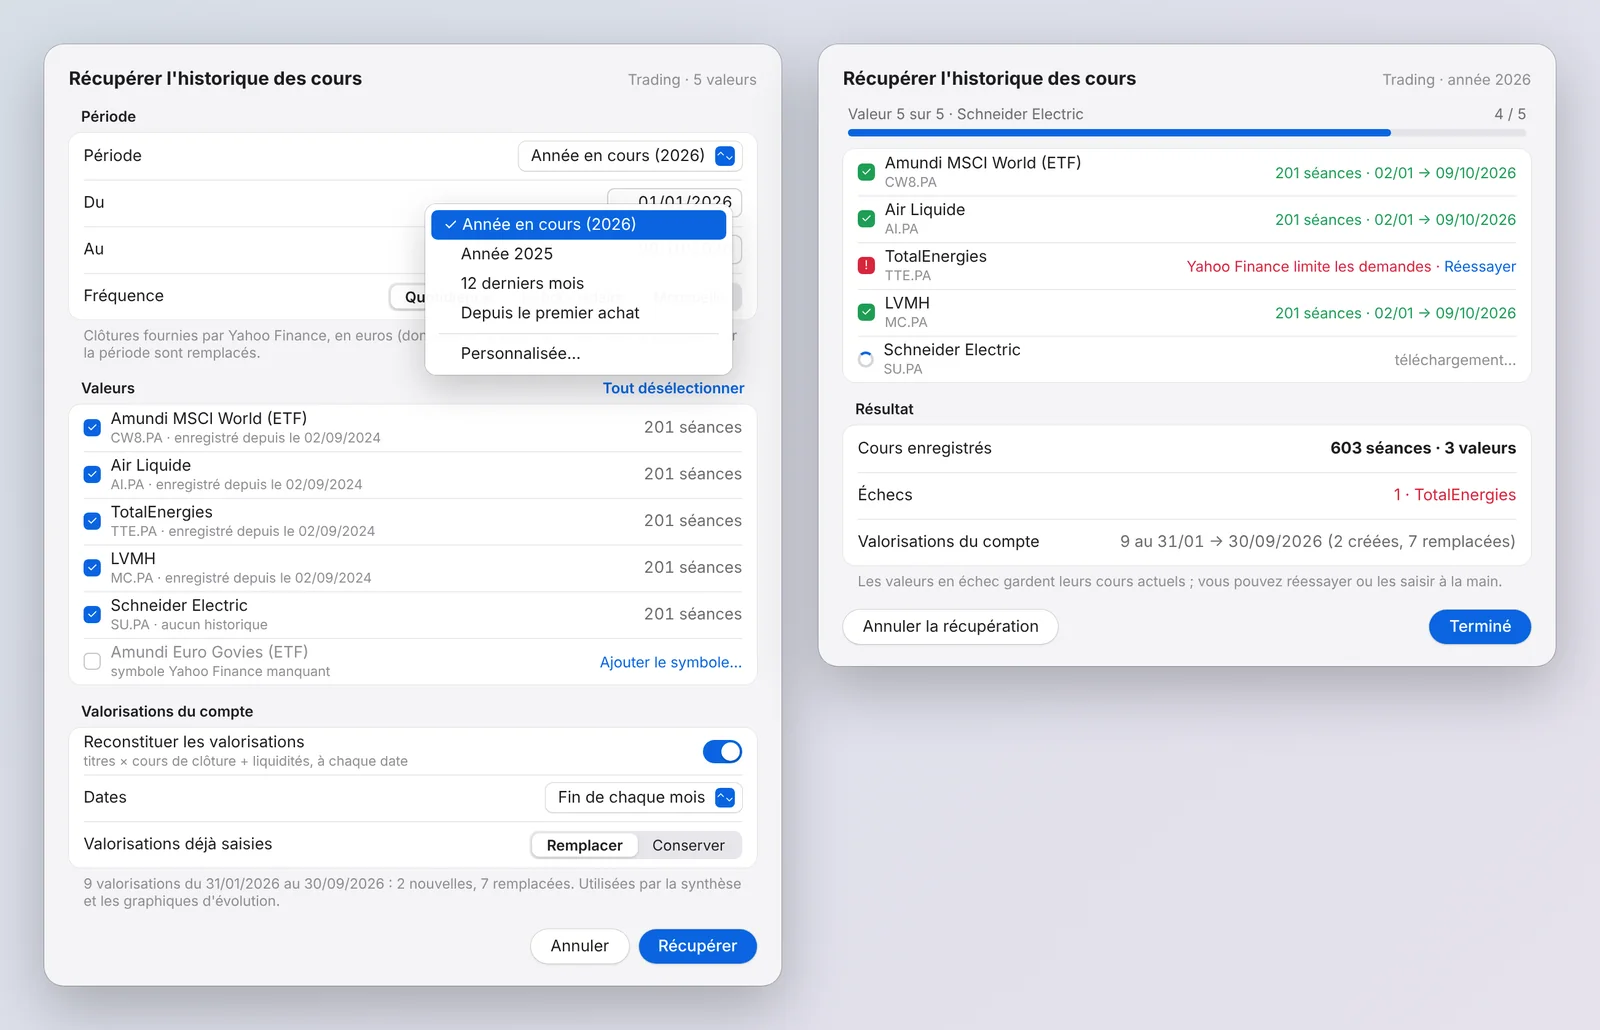Click the blue chevron icon of Période selector
The height and width of the screenshot is (1030, 1600).
point(725,156)
